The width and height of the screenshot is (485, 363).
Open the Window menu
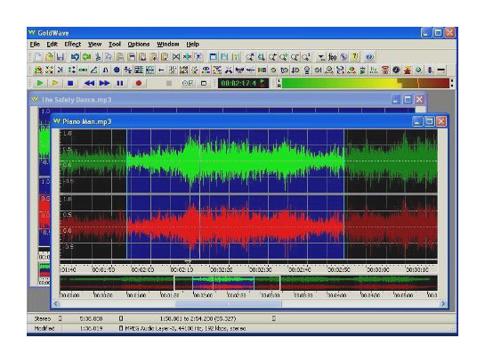[168, 44]
